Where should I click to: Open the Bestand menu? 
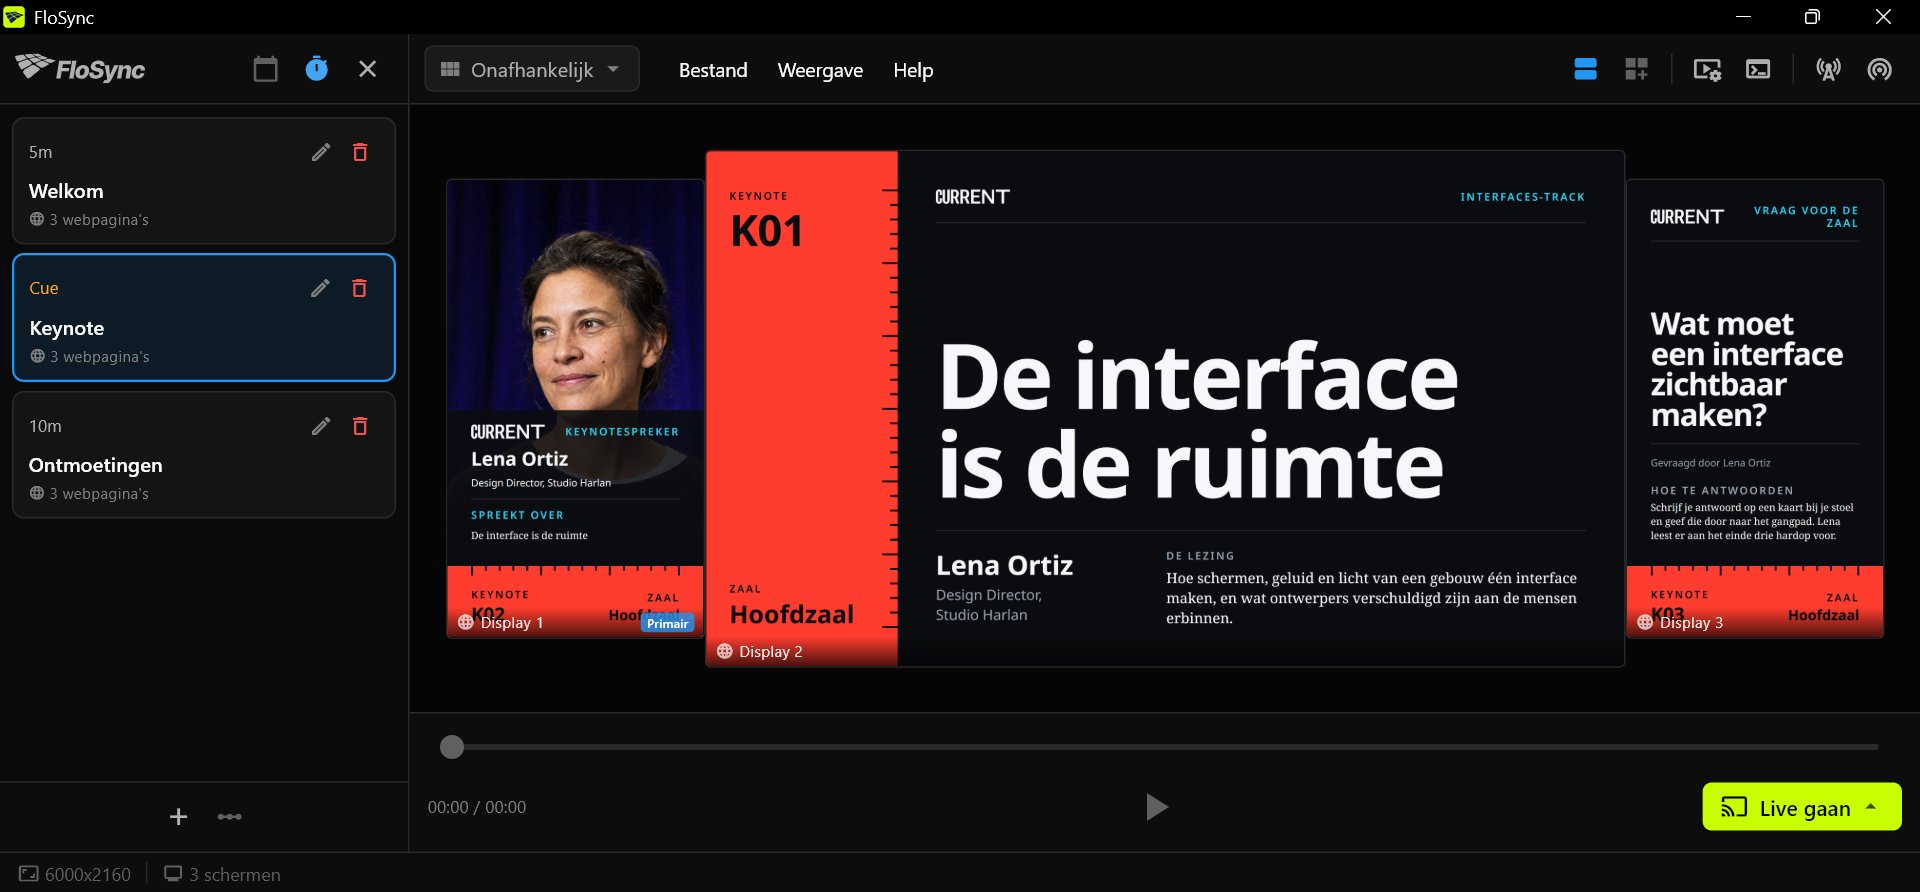[x=713, y=70]
